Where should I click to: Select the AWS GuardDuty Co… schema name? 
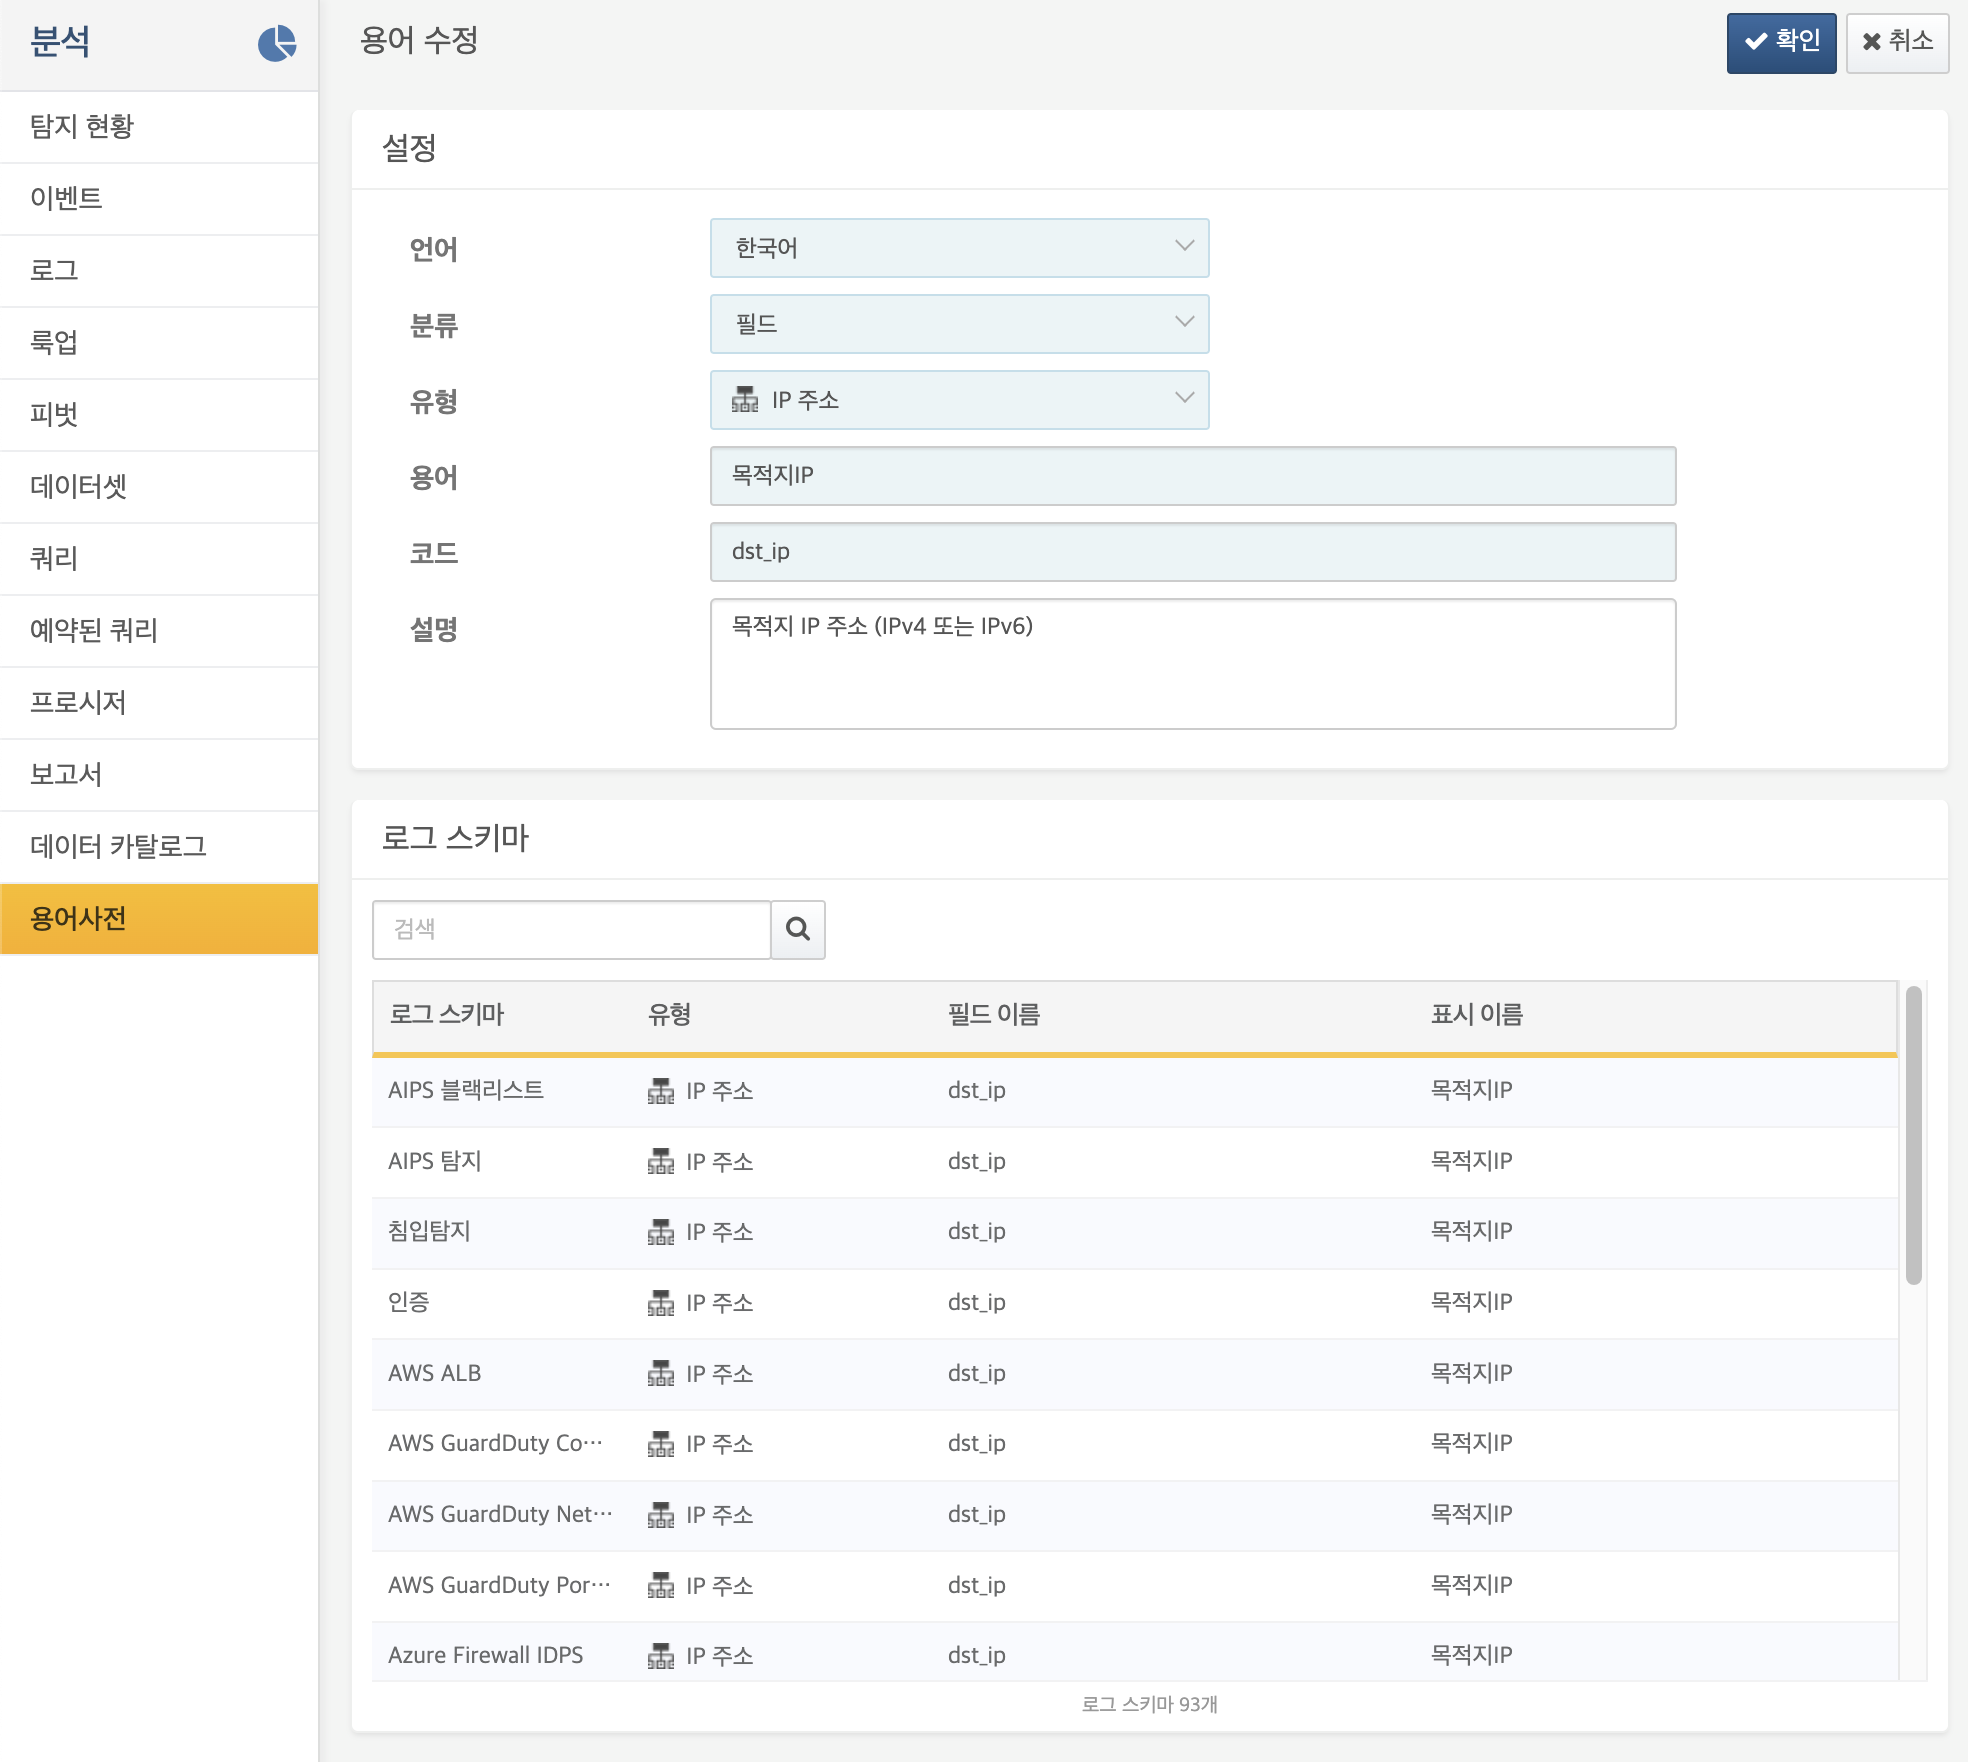[496, 1443]
